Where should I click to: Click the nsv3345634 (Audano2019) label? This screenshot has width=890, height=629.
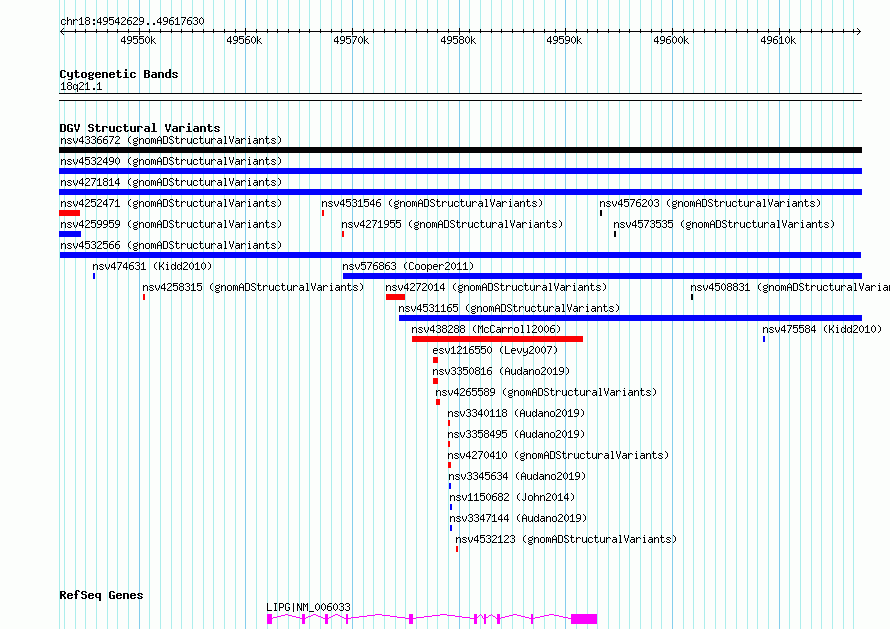click(517, 476)
